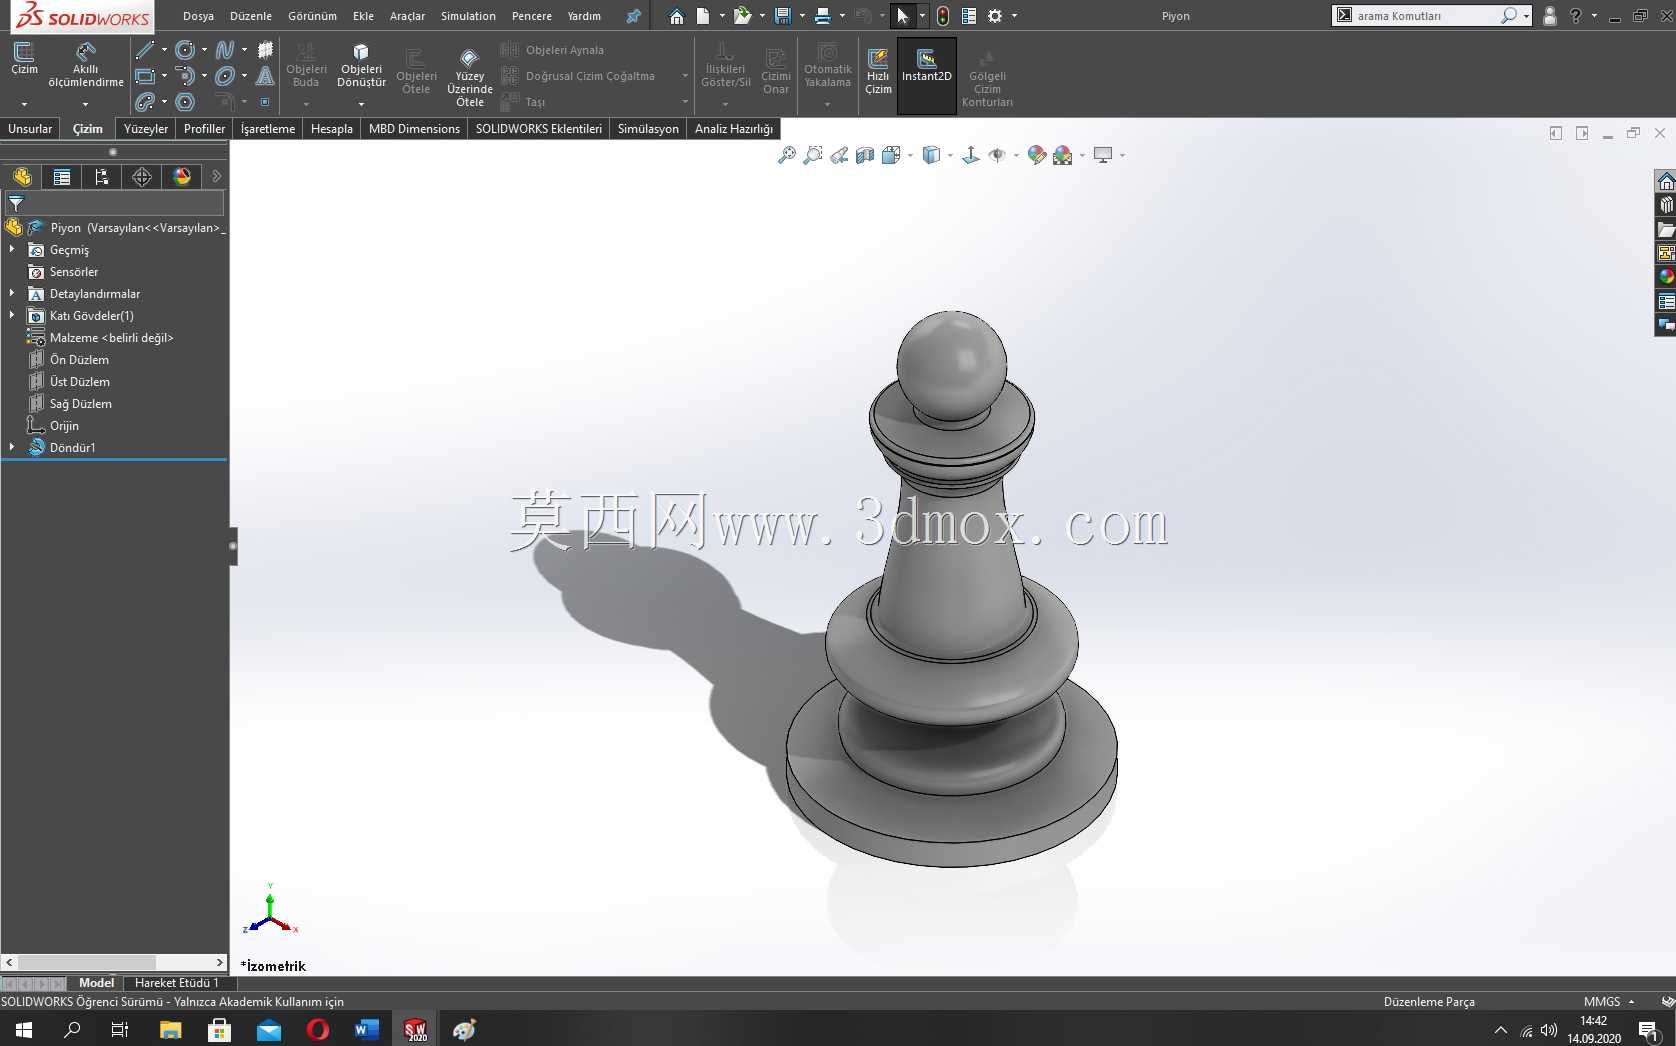Open the Araçlar menu

pos(407,16)
